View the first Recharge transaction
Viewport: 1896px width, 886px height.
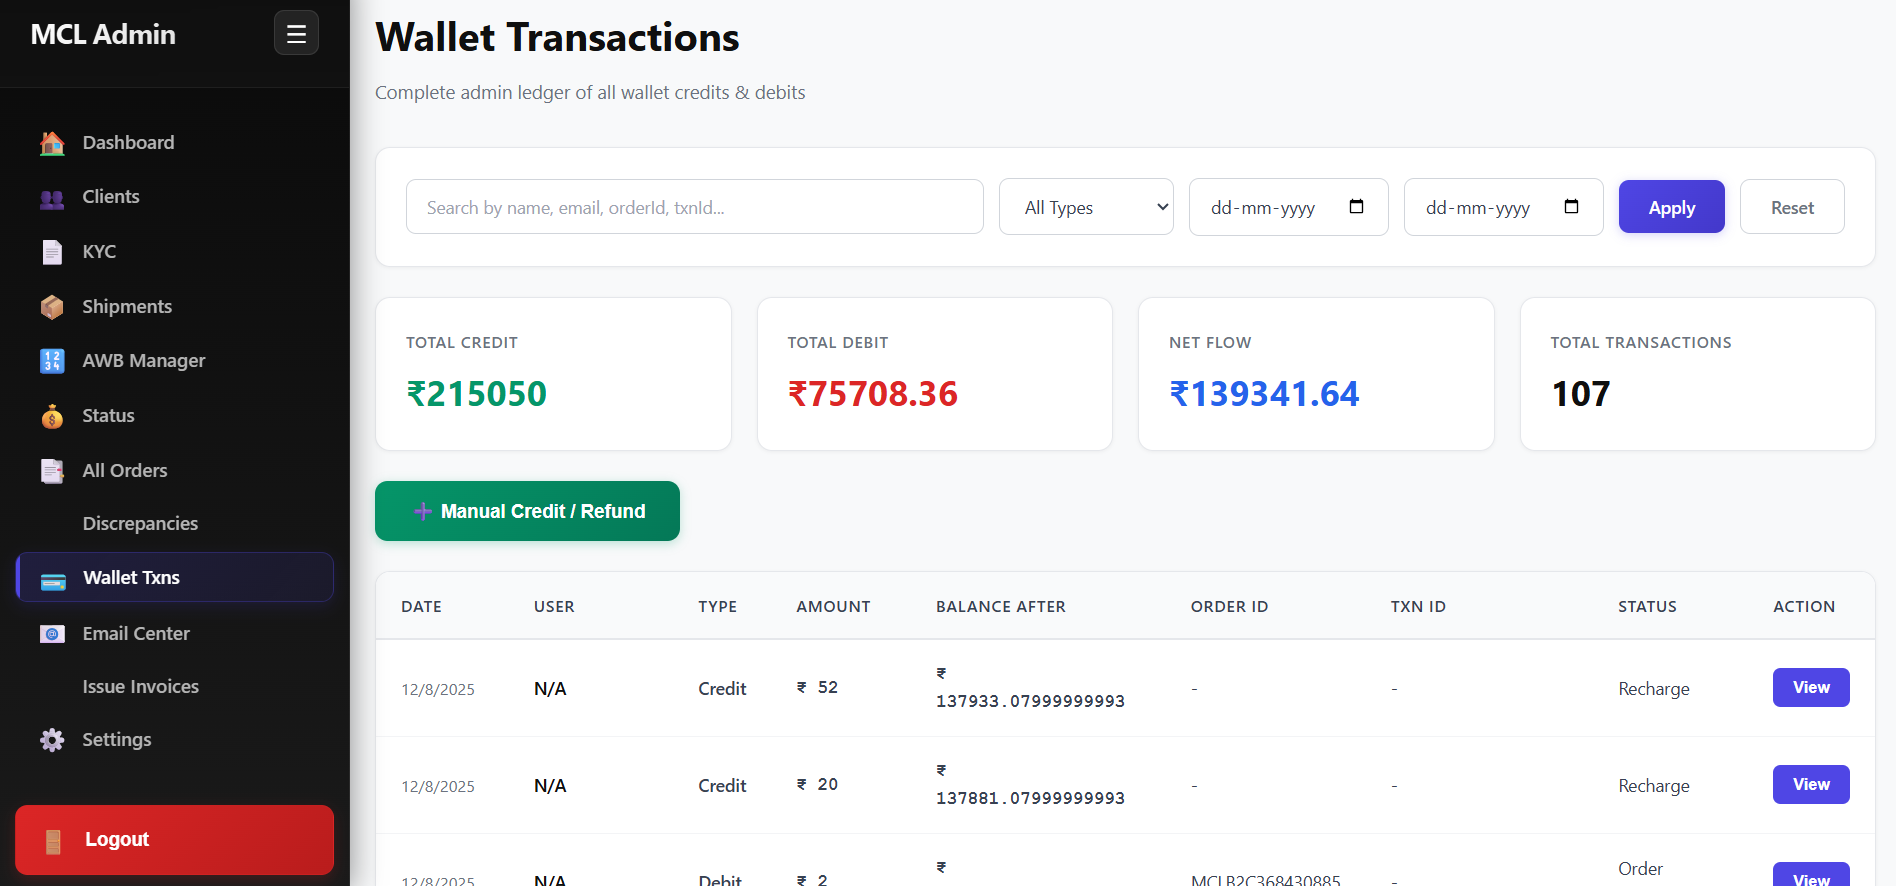(x=1810, y=687)
